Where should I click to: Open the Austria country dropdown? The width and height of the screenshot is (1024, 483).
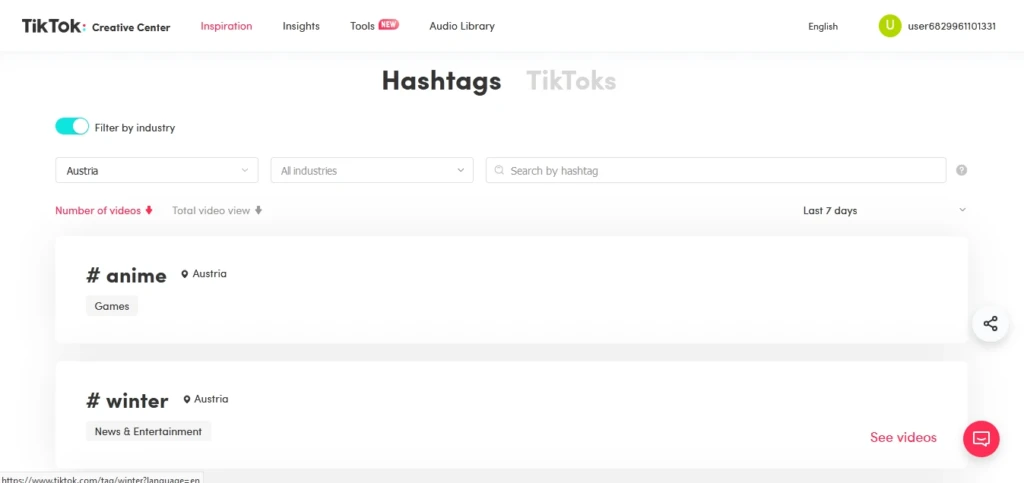pos(157,170)
